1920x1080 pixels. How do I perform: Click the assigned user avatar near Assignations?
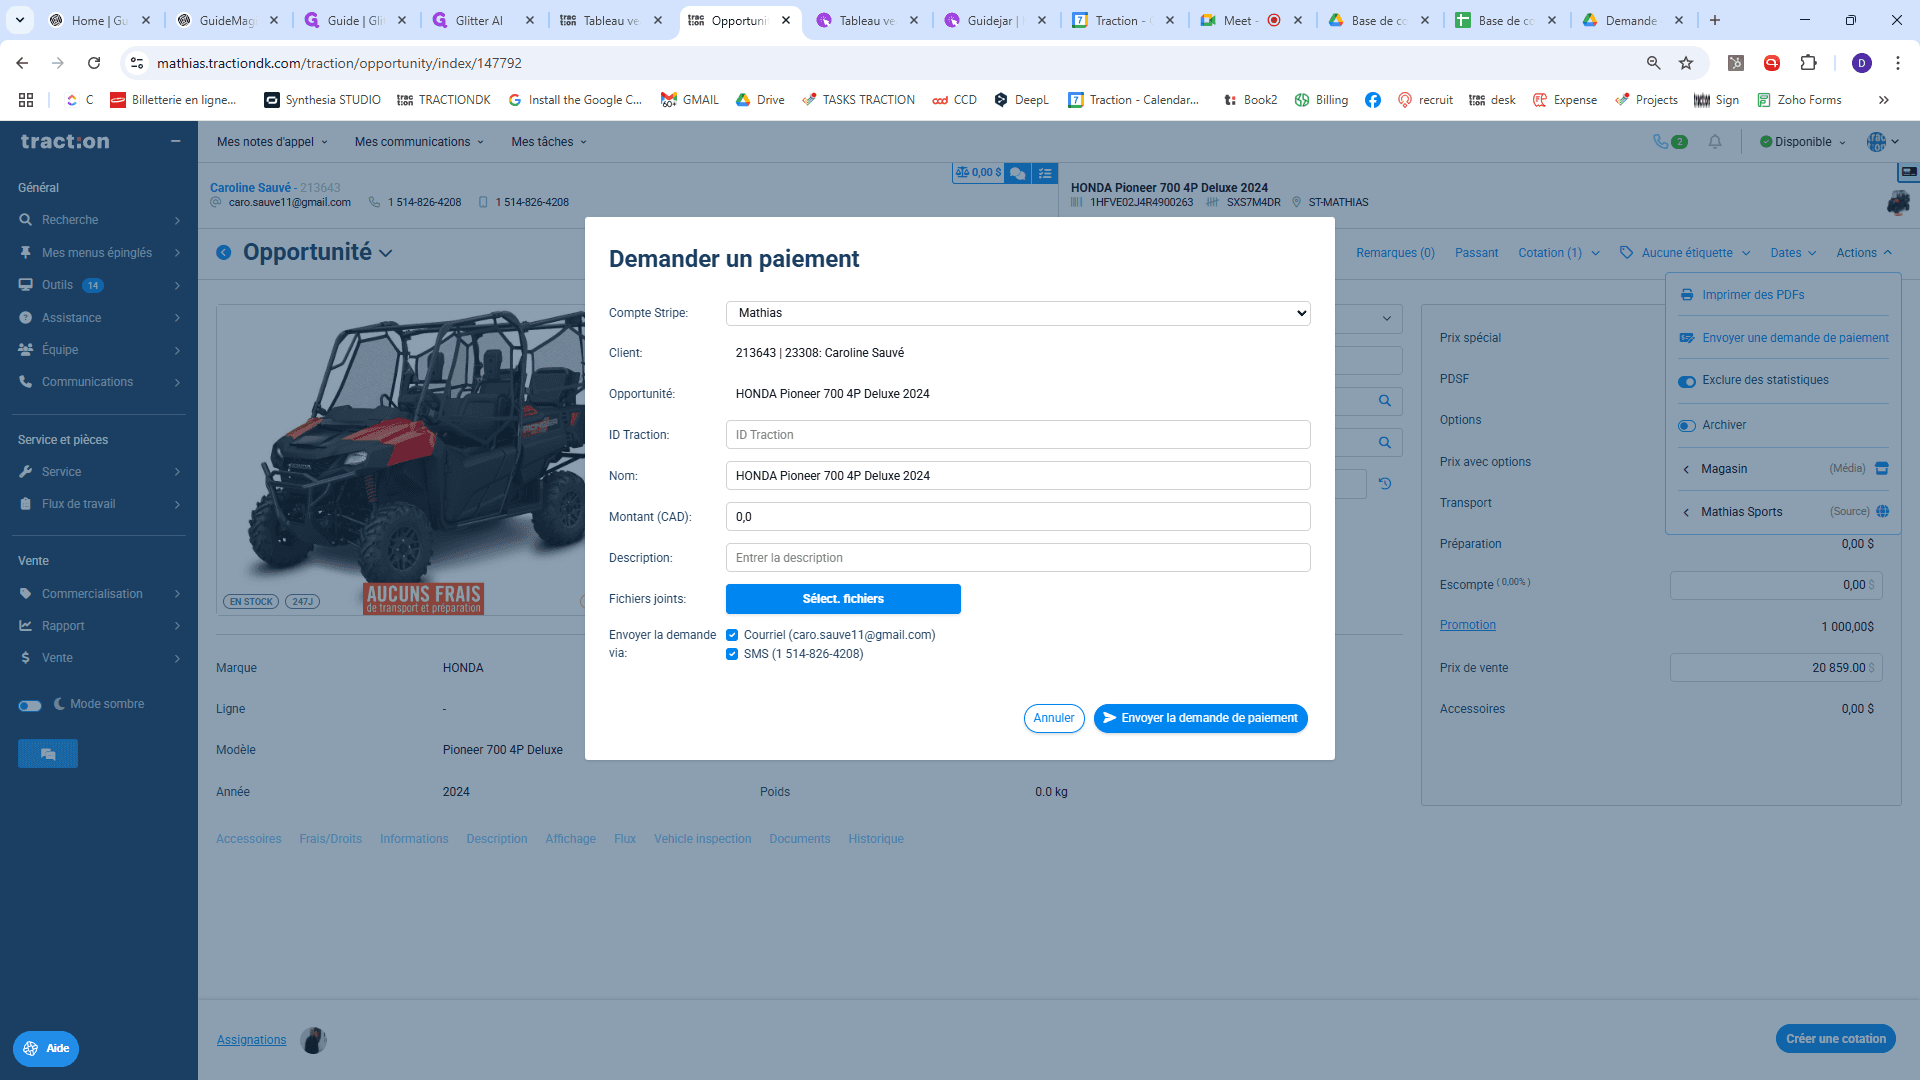pos(314,1040)
